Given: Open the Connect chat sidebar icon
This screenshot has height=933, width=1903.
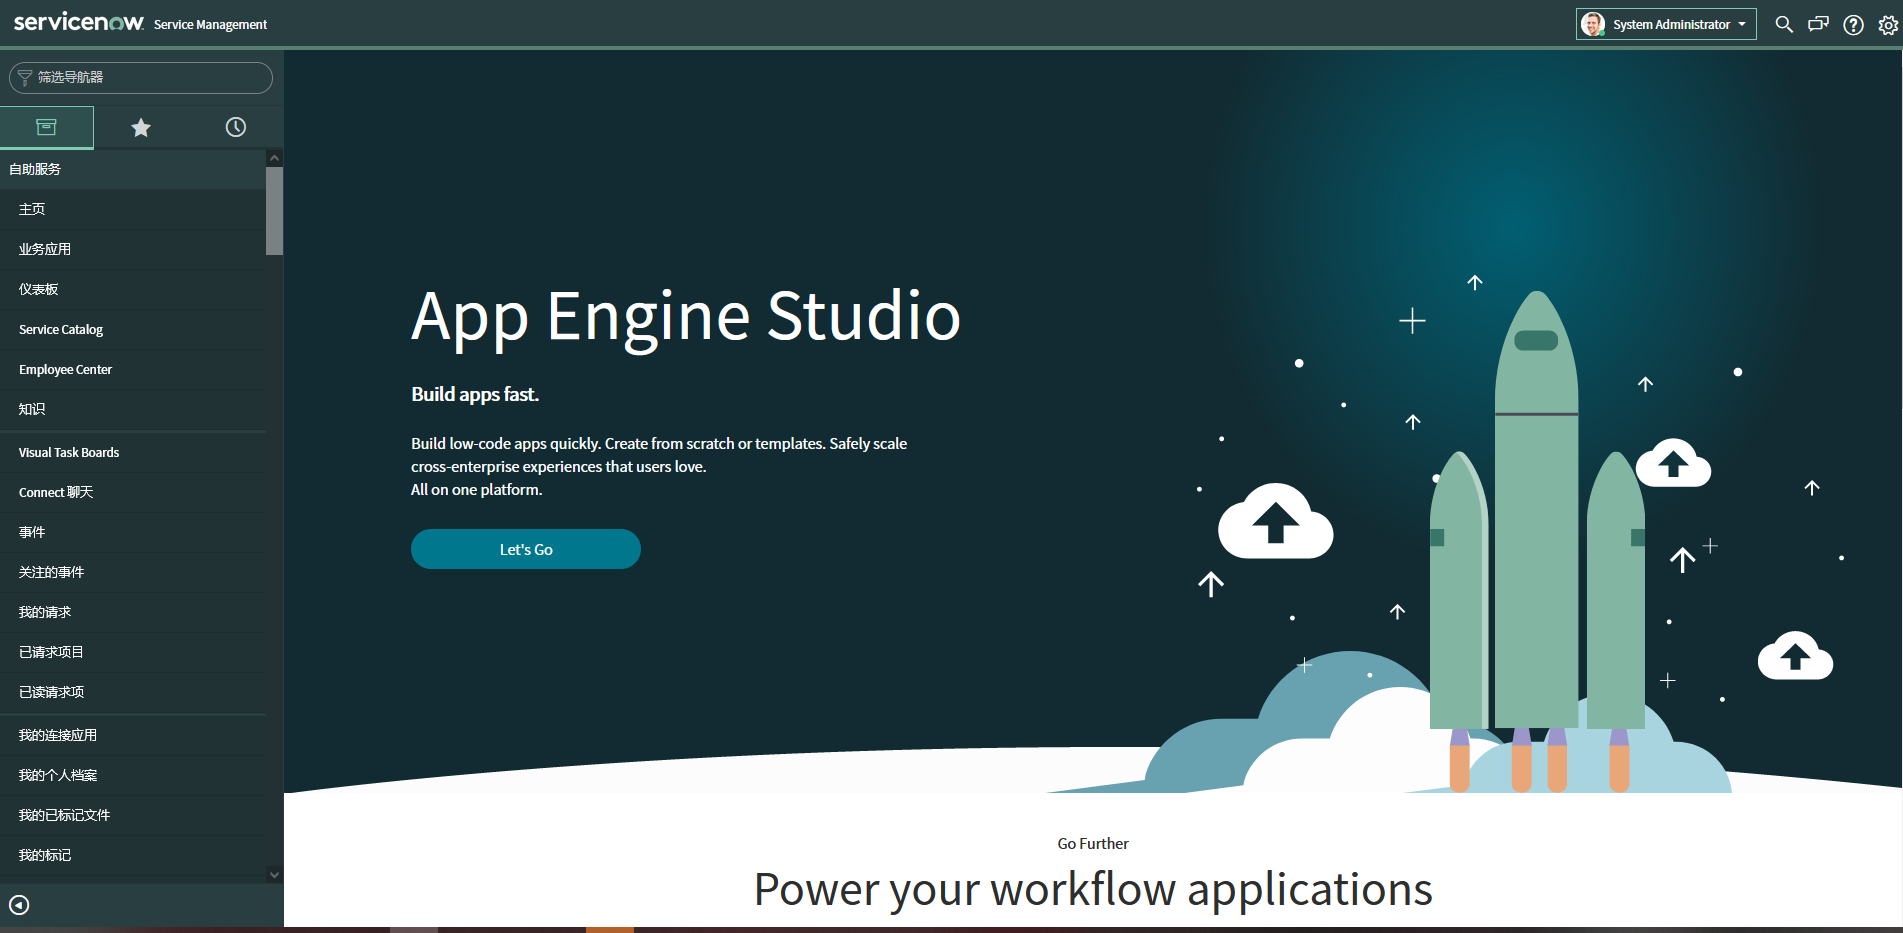Looking at the screenshot, I should 1818,24.
